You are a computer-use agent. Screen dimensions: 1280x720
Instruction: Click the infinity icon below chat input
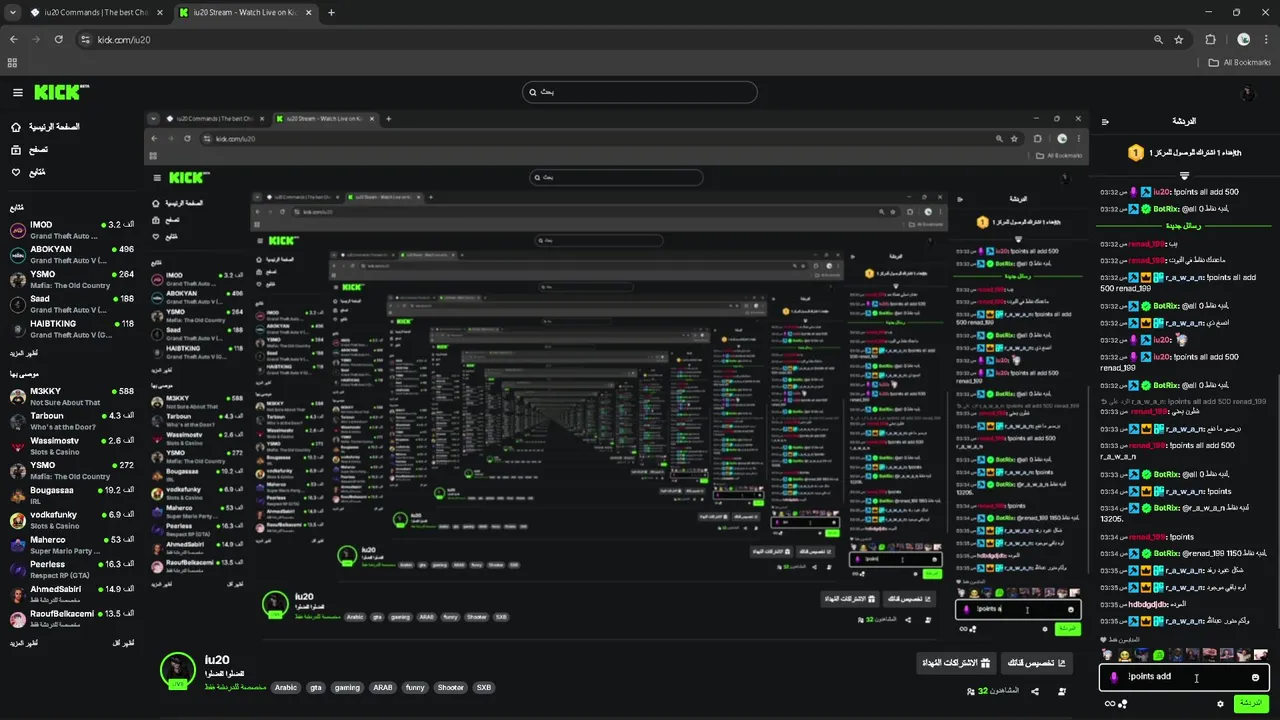coord(1109,704)
